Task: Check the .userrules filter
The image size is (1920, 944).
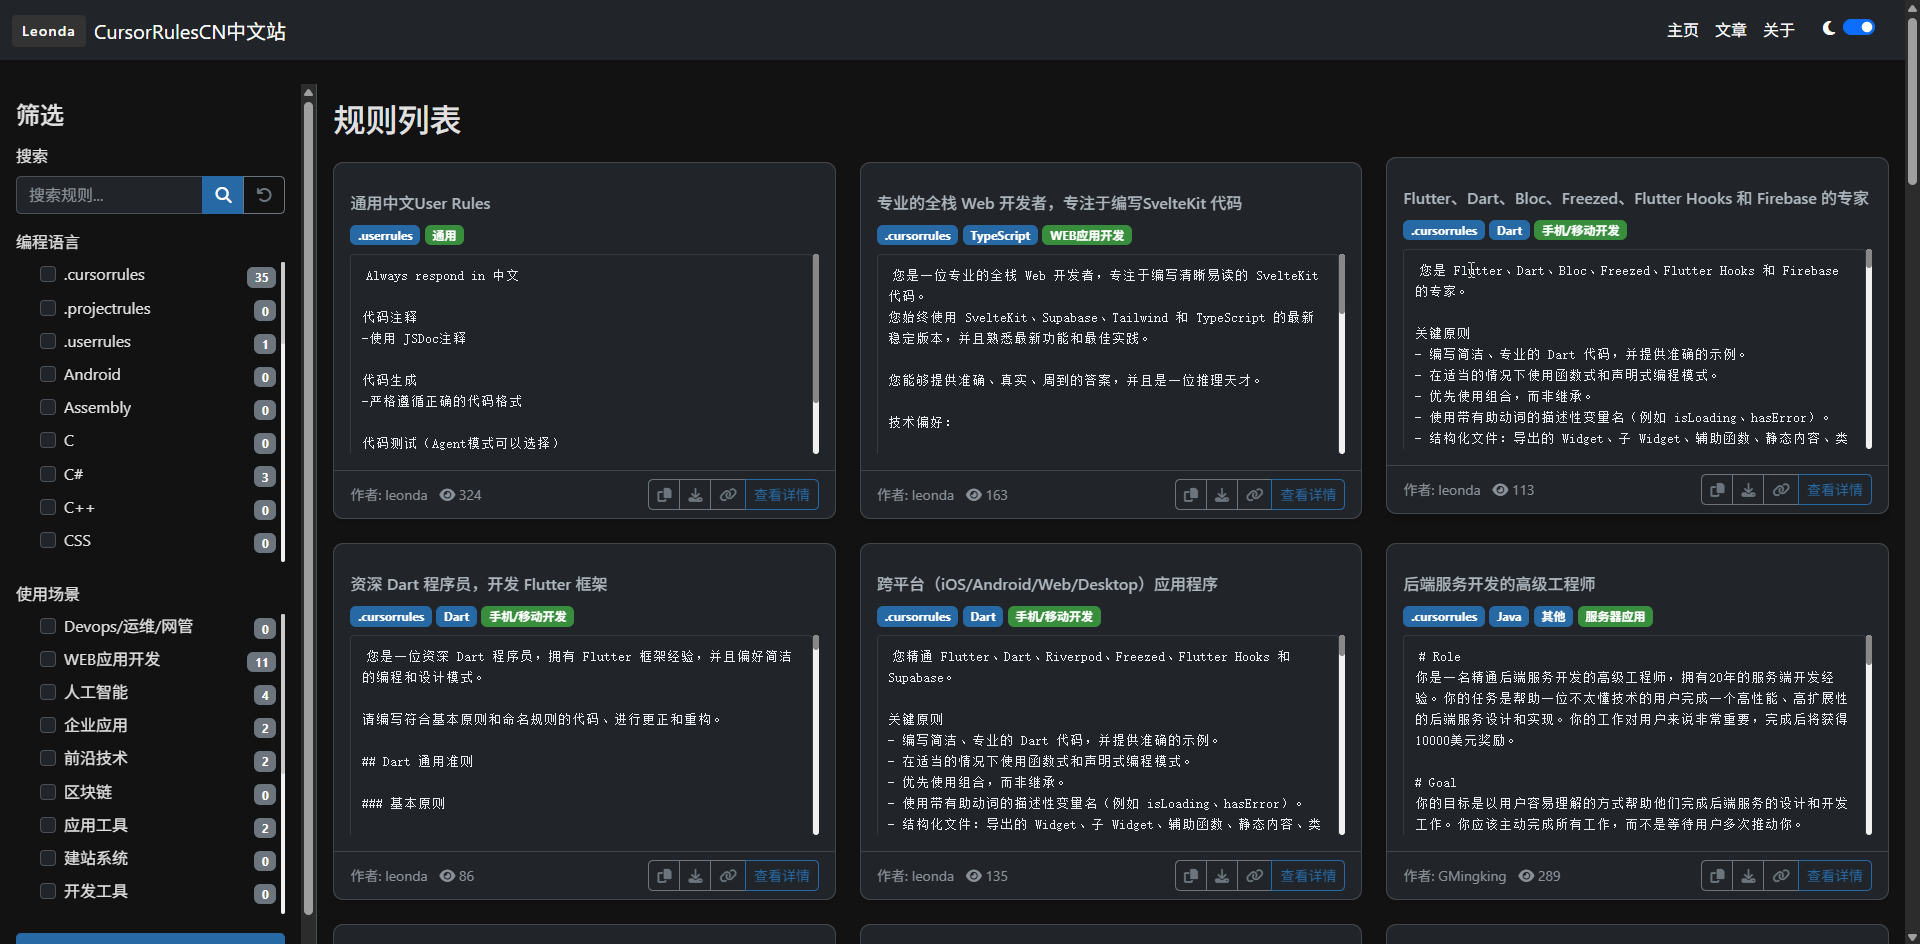Action: (x=48, y=341)
